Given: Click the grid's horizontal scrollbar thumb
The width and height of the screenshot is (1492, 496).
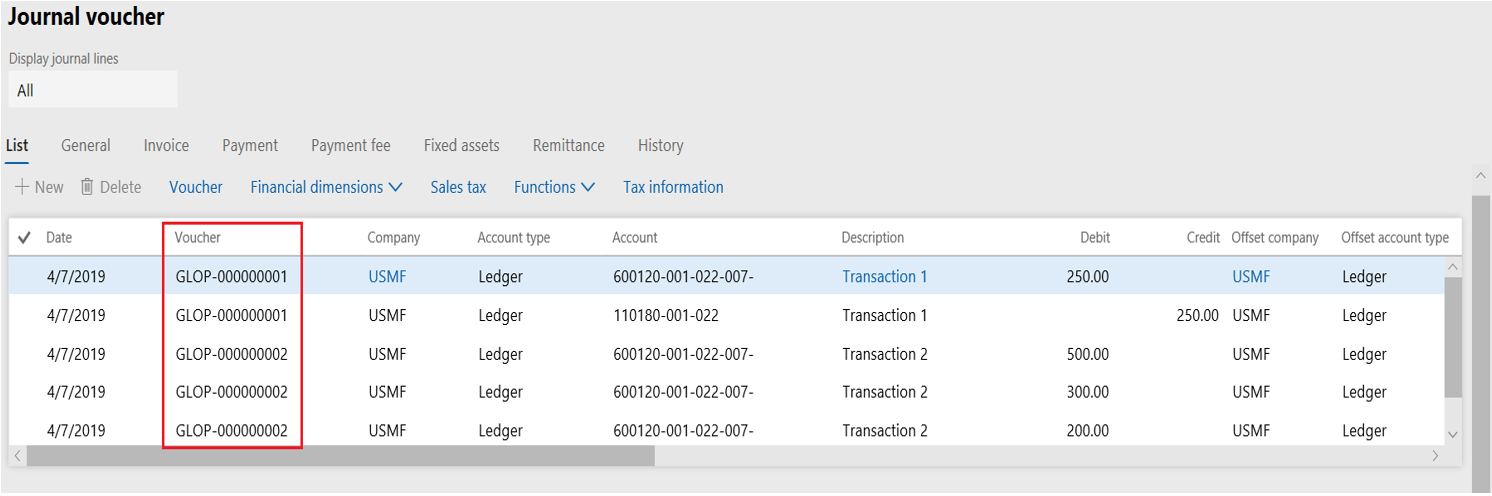Looking at the screenshot, I should 340,456.
